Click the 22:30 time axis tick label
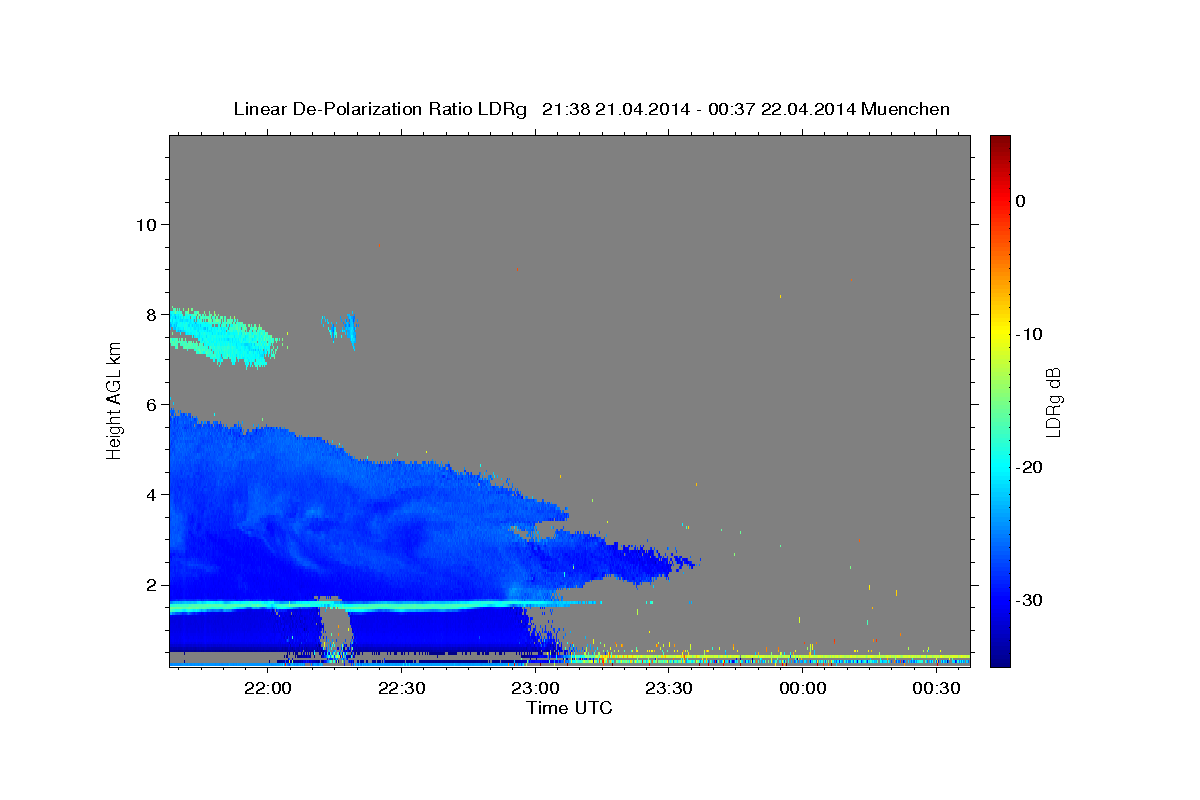 point(402,688)
